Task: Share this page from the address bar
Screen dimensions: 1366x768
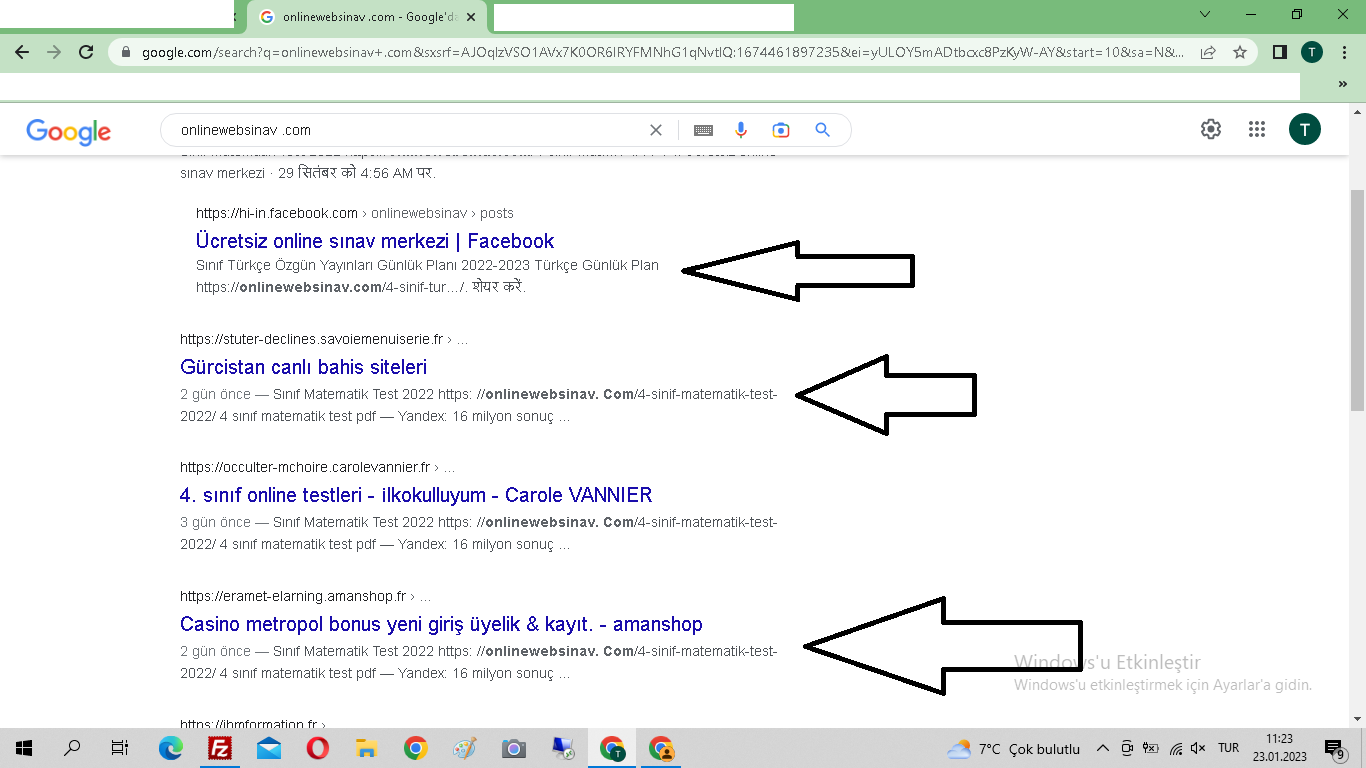Action: tap(1208, 52)
